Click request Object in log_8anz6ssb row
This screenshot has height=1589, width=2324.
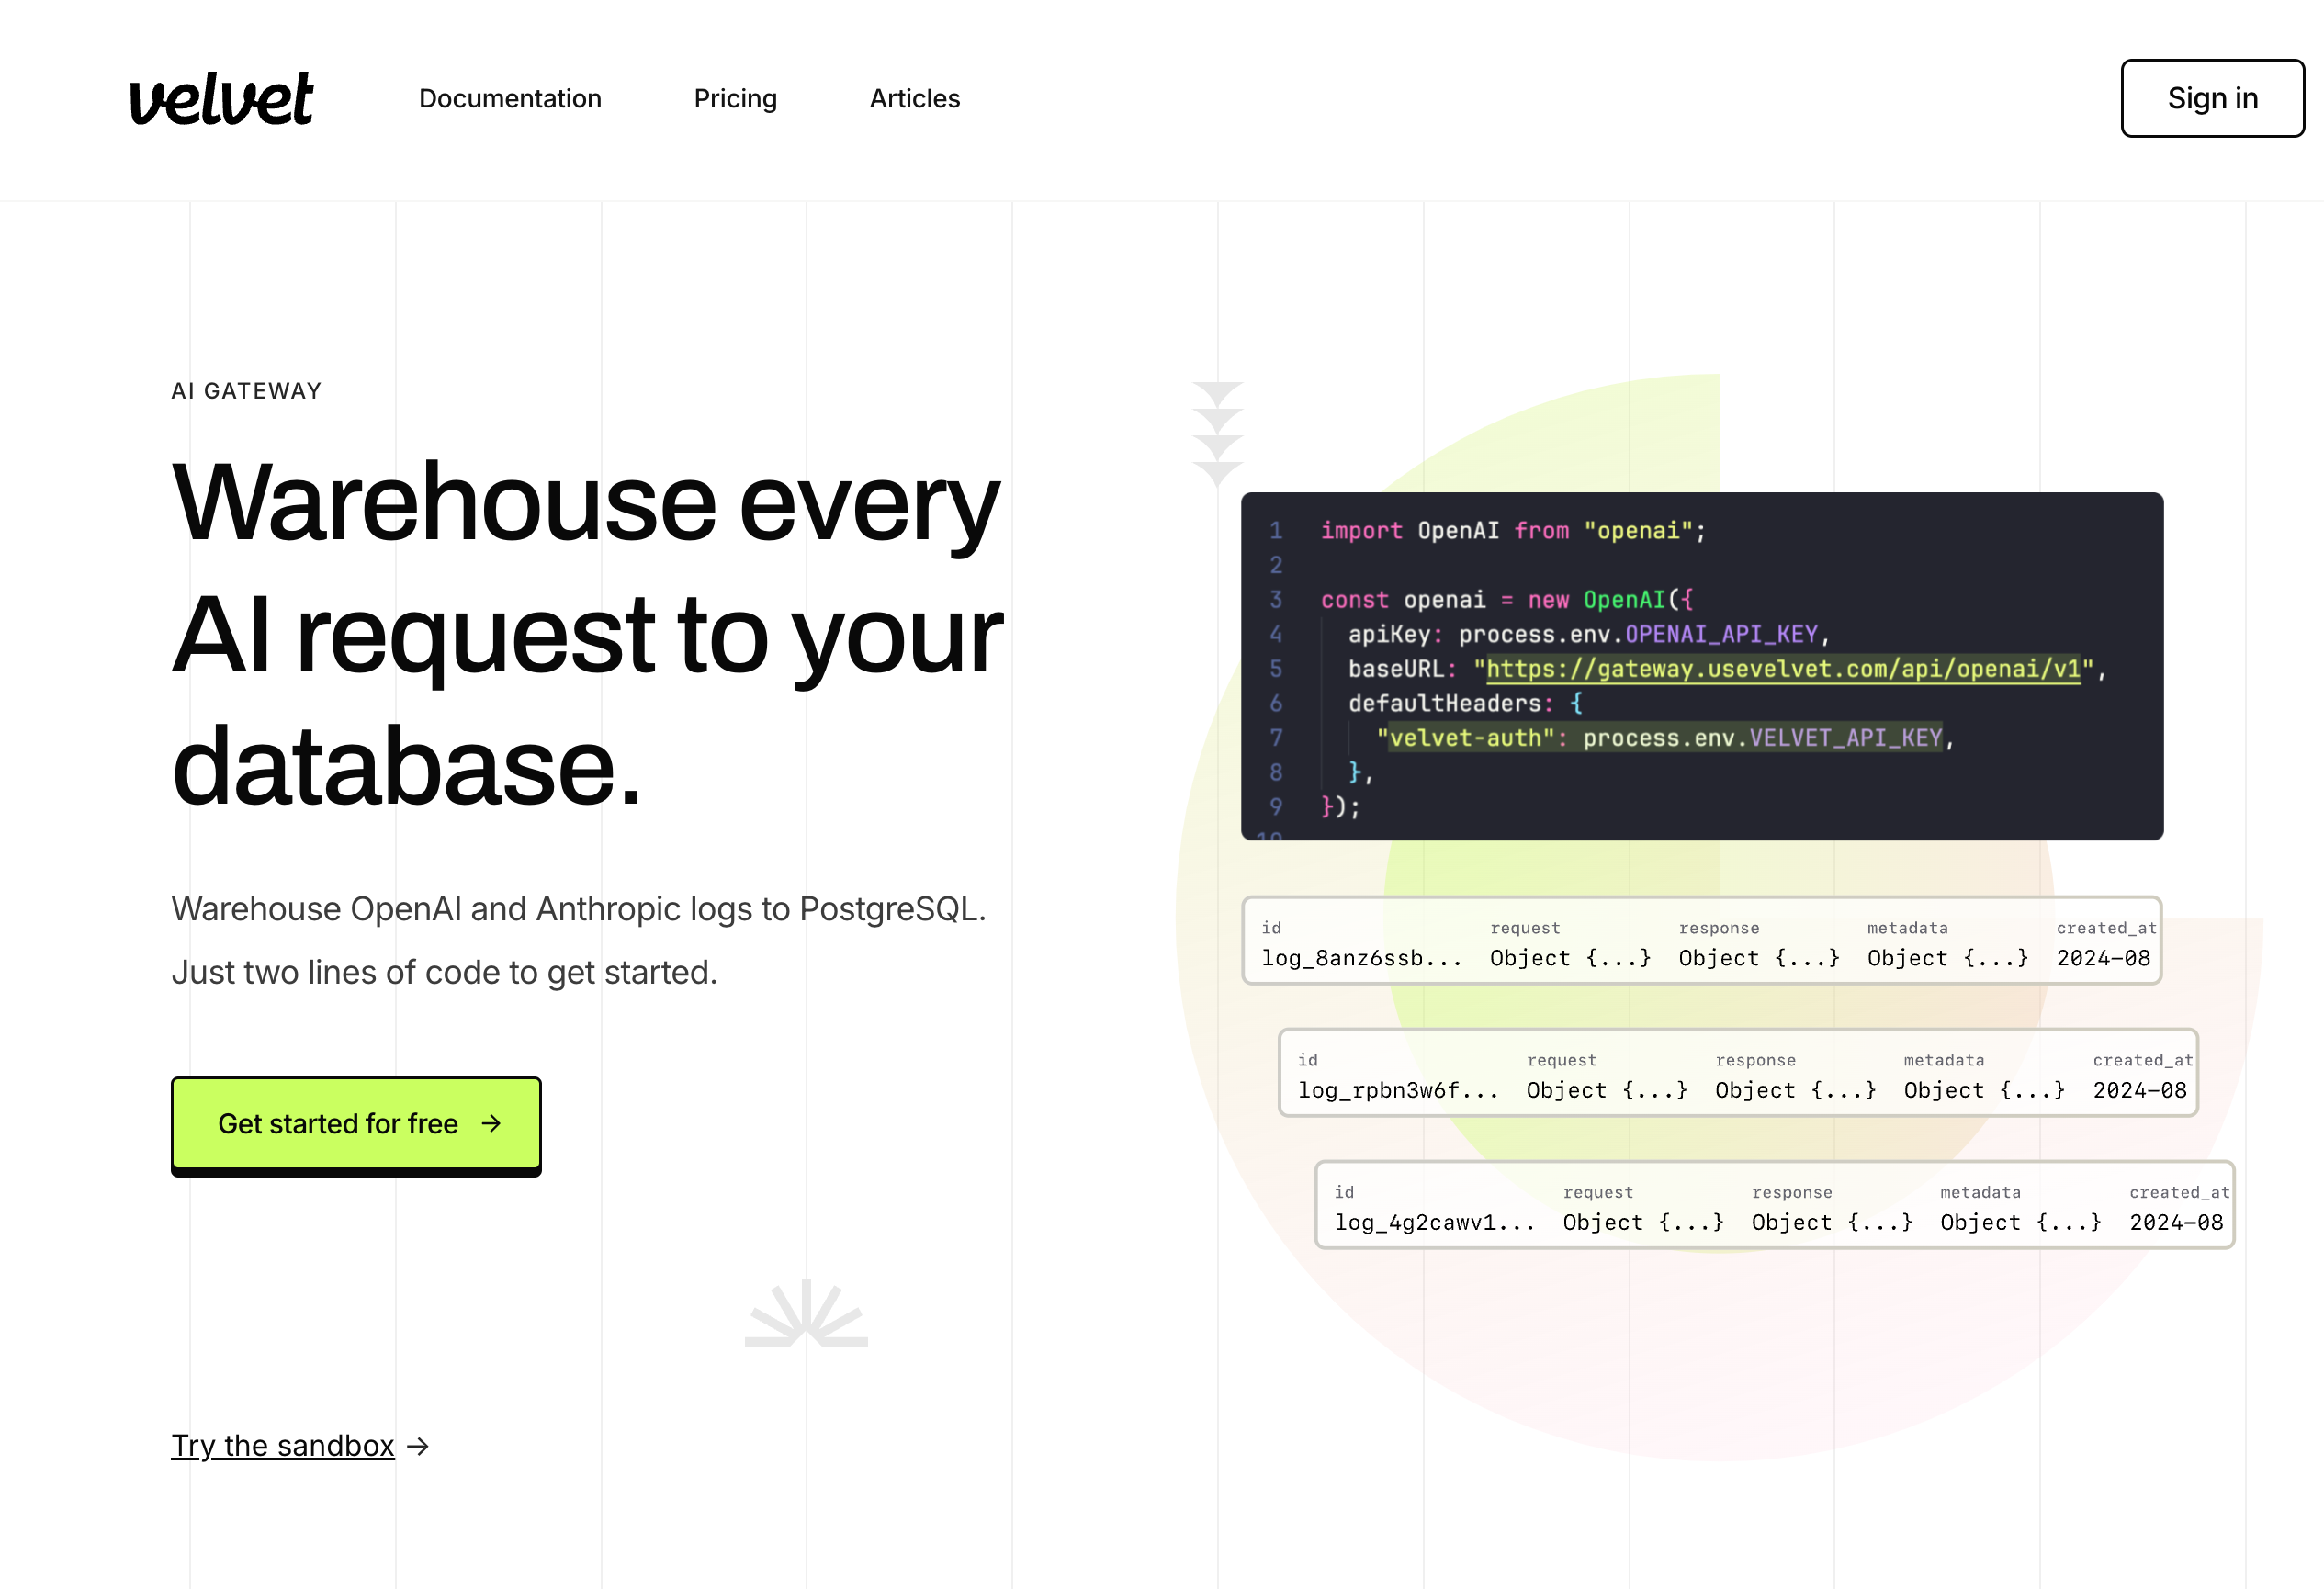(1569, 958)
